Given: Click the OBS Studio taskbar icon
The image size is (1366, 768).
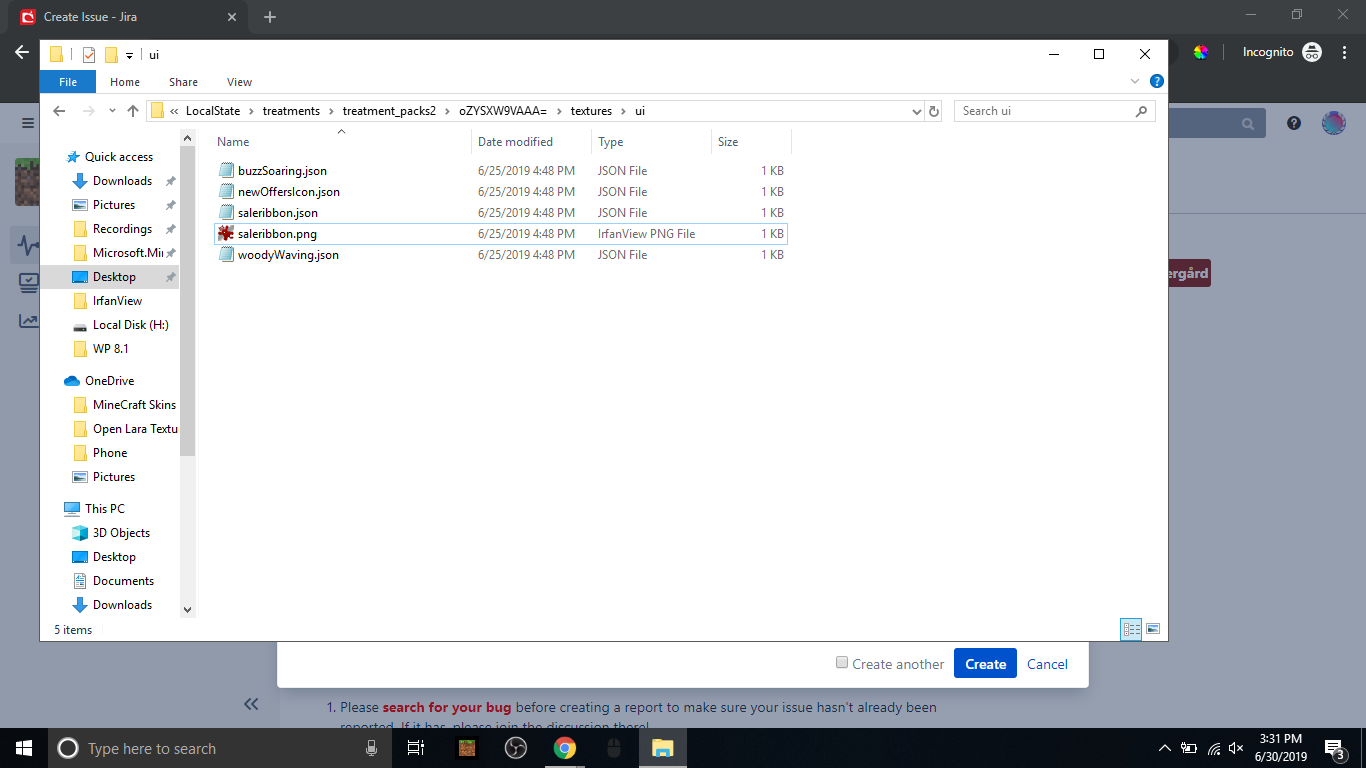Looking at the screenshot, I should (x=516, y=748).
